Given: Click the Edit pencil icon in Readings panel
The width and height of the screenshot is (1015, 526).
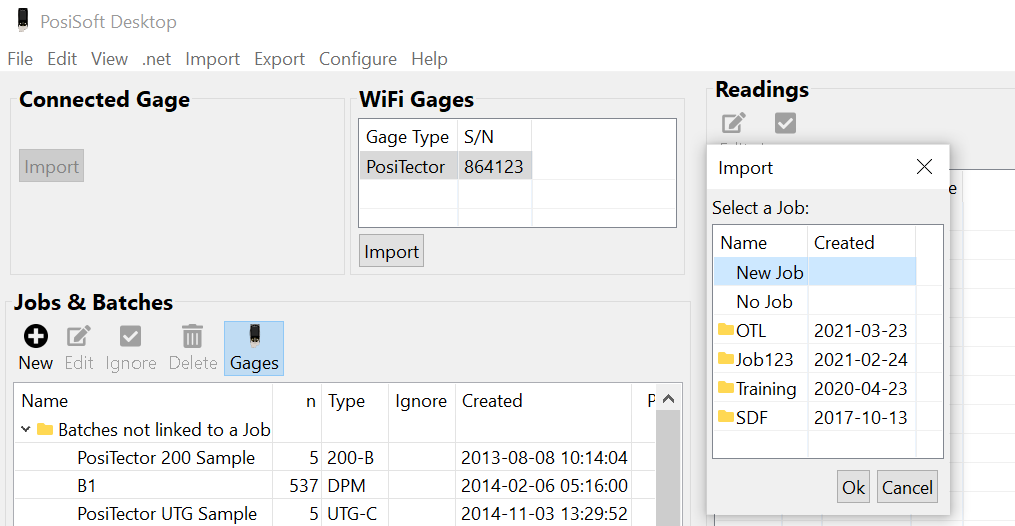Looking at the screenshot, I should click(734, 123).
